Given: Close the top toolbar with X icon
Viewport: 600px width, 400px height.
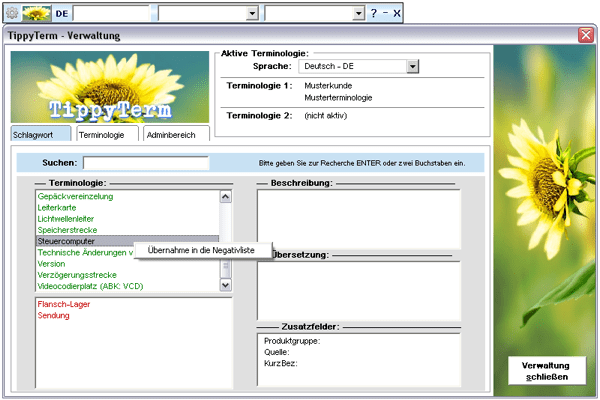Looking at the screenshot, I should pos(397,14).
